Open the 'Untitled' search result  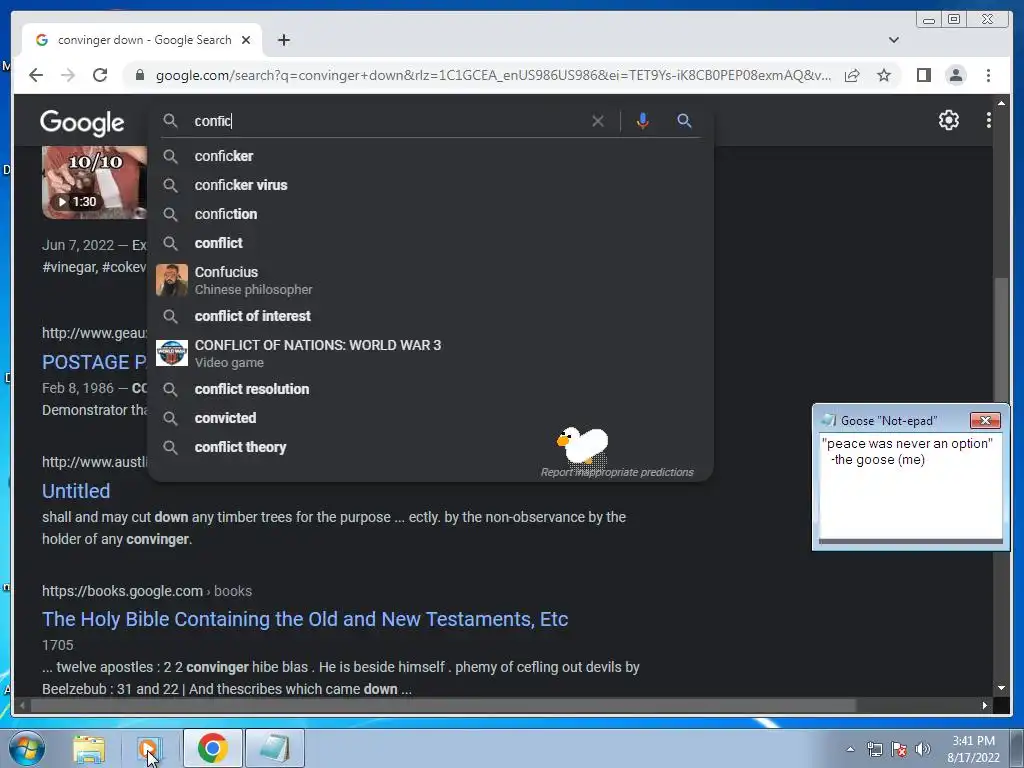[x=76, y=491]
